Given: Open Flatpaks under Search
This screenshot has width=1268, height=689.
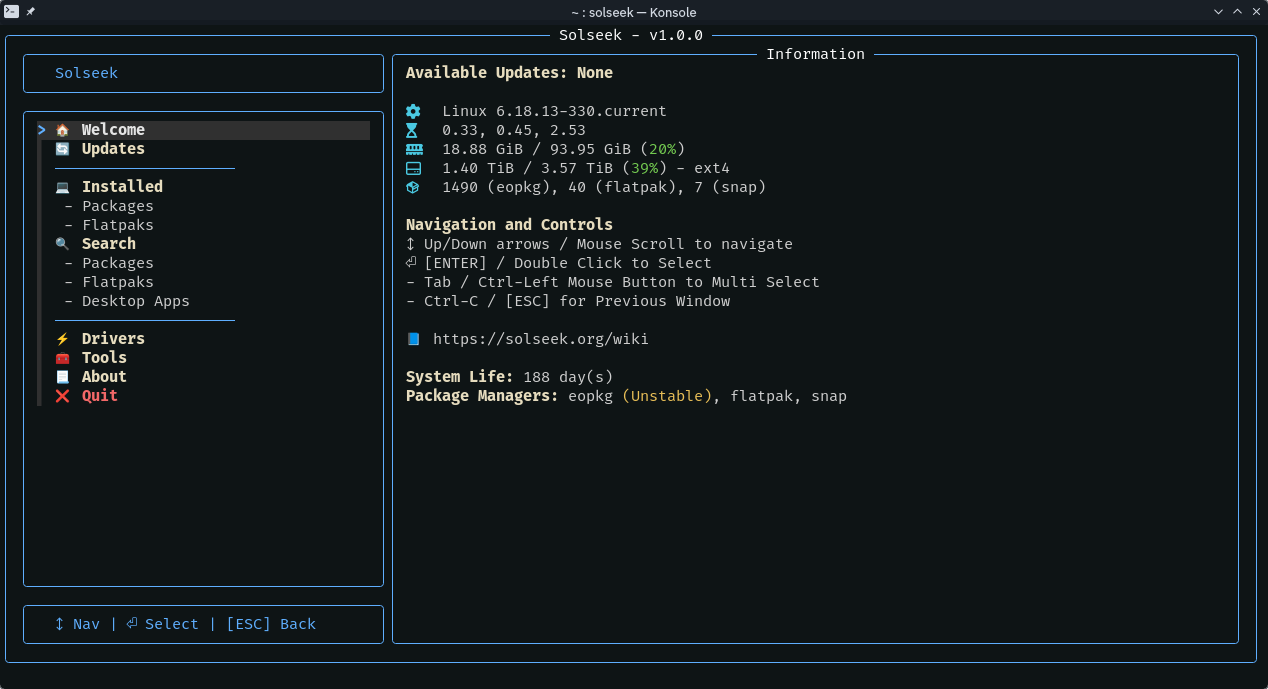Looking at the screenshot, I should click(x=118, y=282).
